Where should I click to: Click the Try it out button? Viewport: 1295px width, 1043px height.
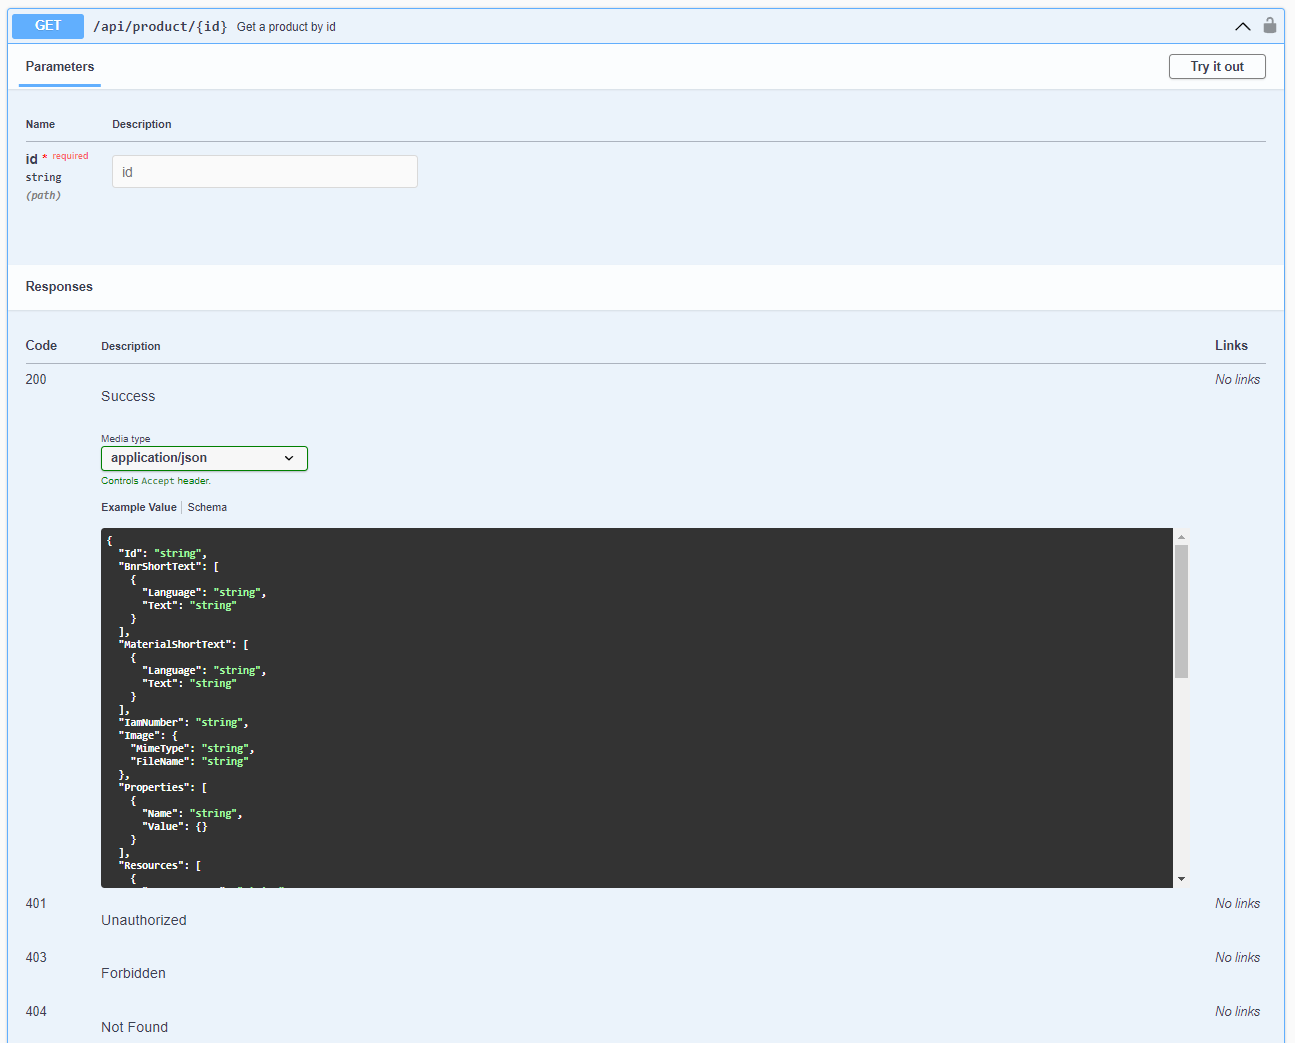click(1217, 67)
